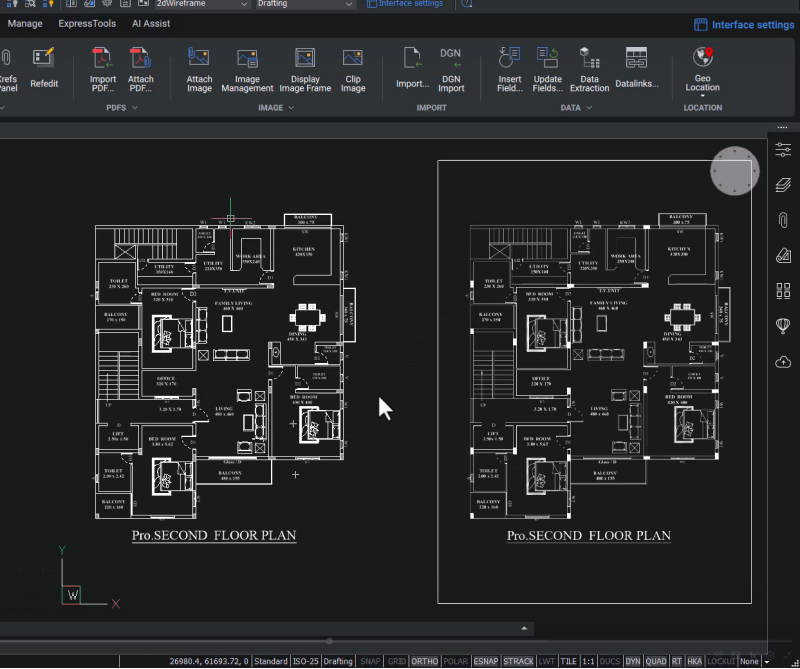Open the AI Assist tab
The width and height of the screenshot is (800, 669).
151,23
